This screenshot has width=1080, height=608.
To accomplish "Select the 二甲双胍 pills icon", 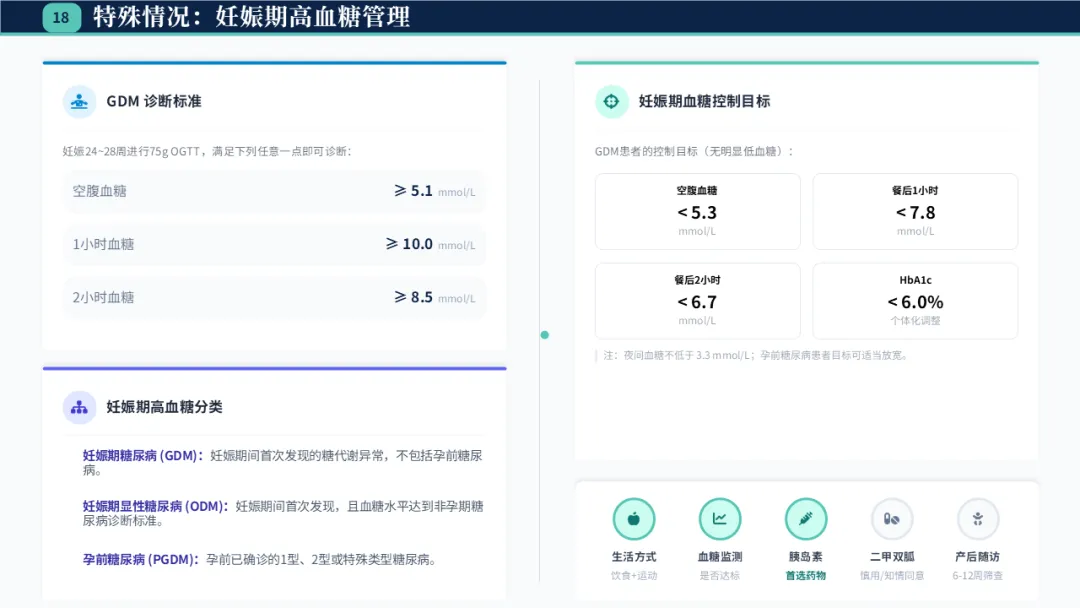I will pos(892,519).
